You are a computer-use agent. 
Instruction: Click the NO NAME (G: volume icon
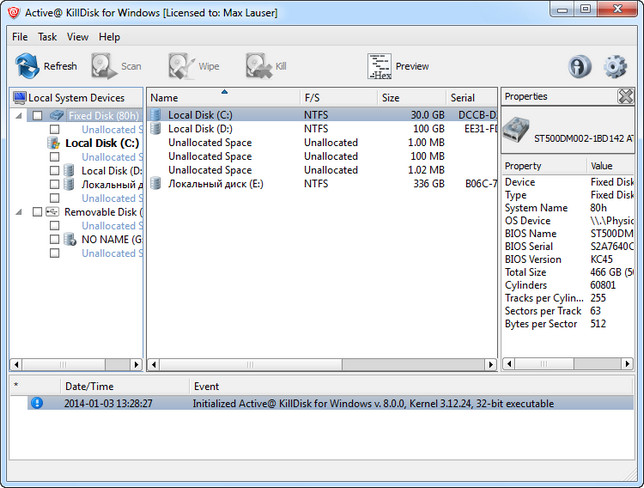click(70, 239)
